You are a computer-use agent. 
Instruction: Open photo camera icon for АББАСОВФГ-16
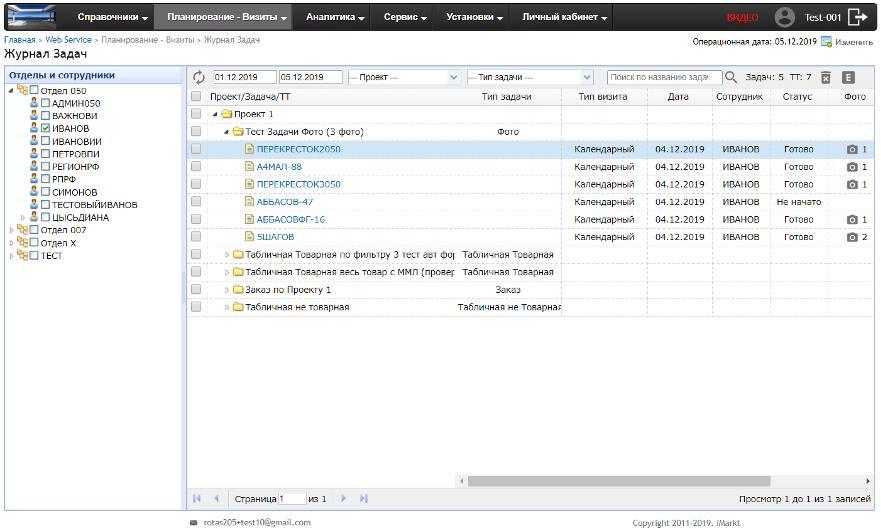tap(852, 220)
